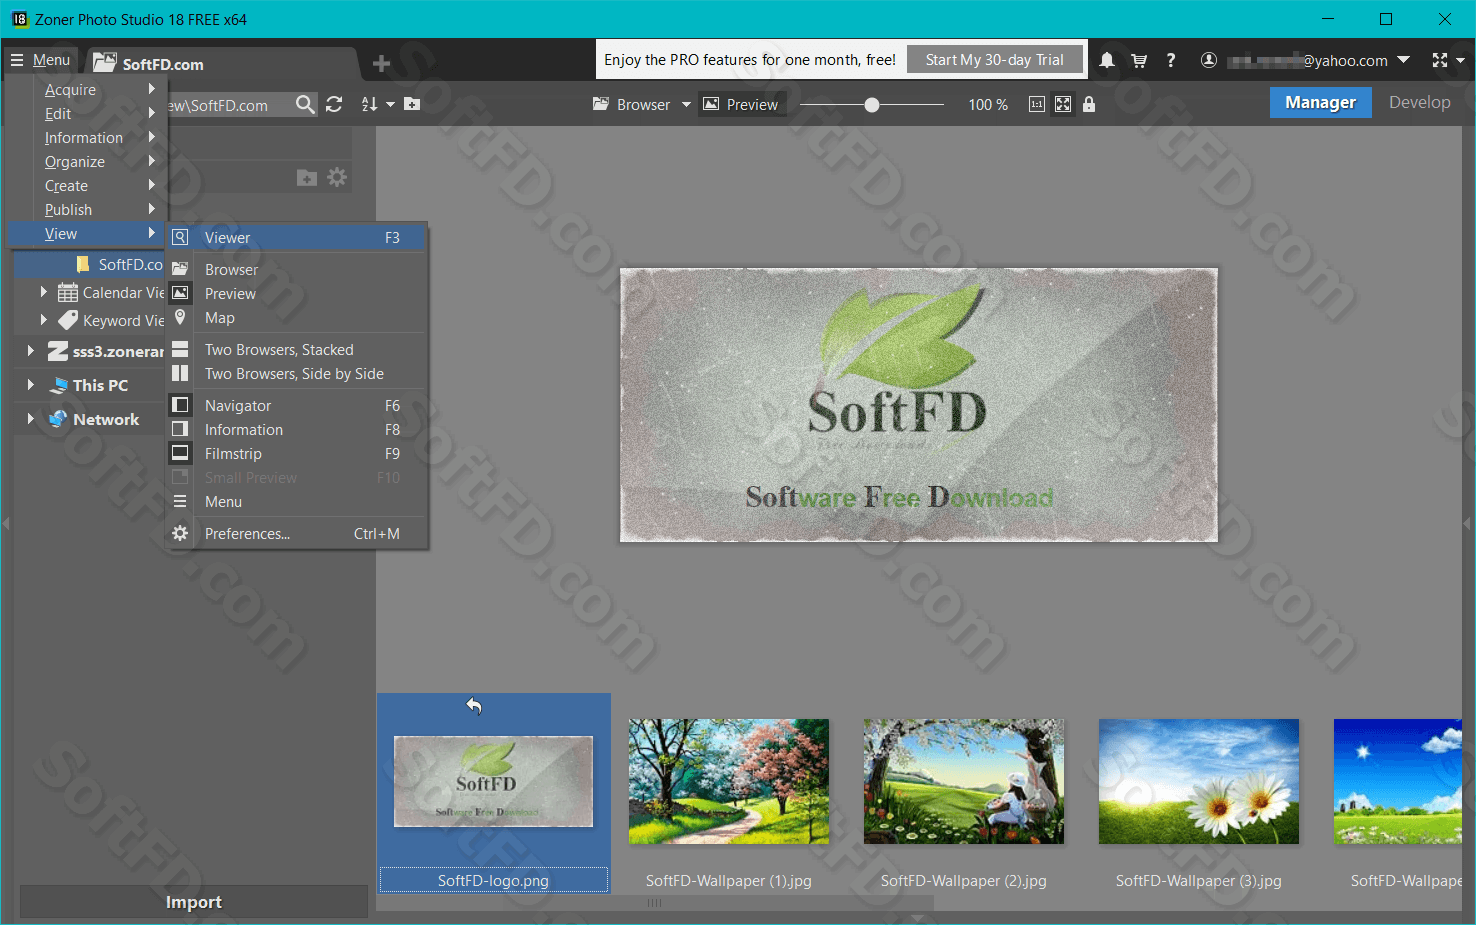Set zoom to 1:1 actual size
Screen dimensions: 1476x925
(1037, 104)
